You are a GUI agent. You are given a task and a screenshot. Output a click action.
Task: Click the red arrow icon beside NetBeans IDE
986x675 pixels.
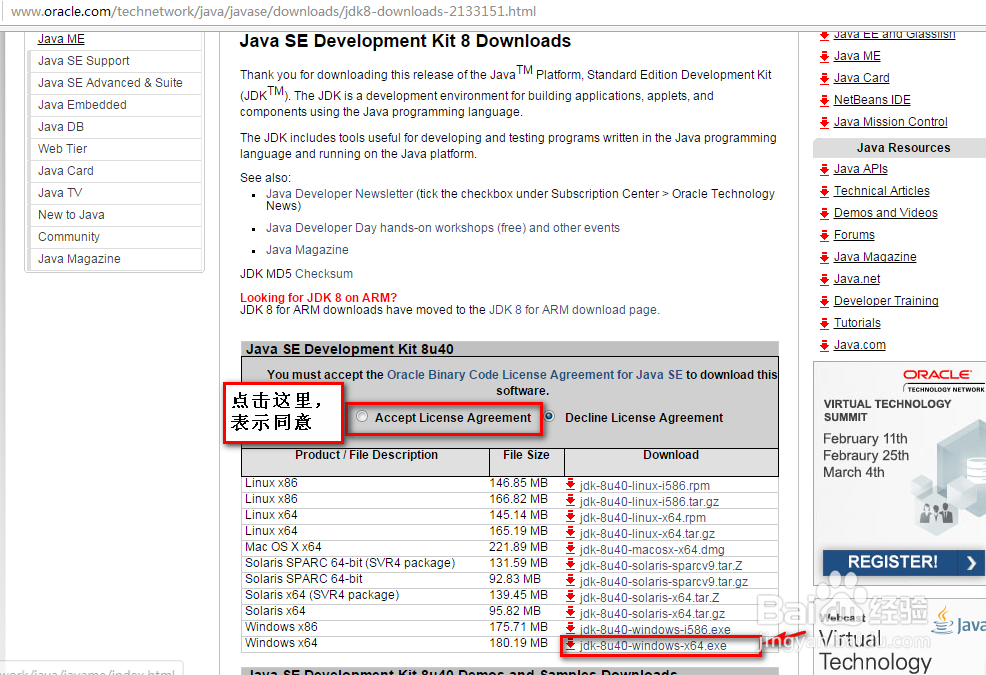pyautogui.click(x=824, y=101)
